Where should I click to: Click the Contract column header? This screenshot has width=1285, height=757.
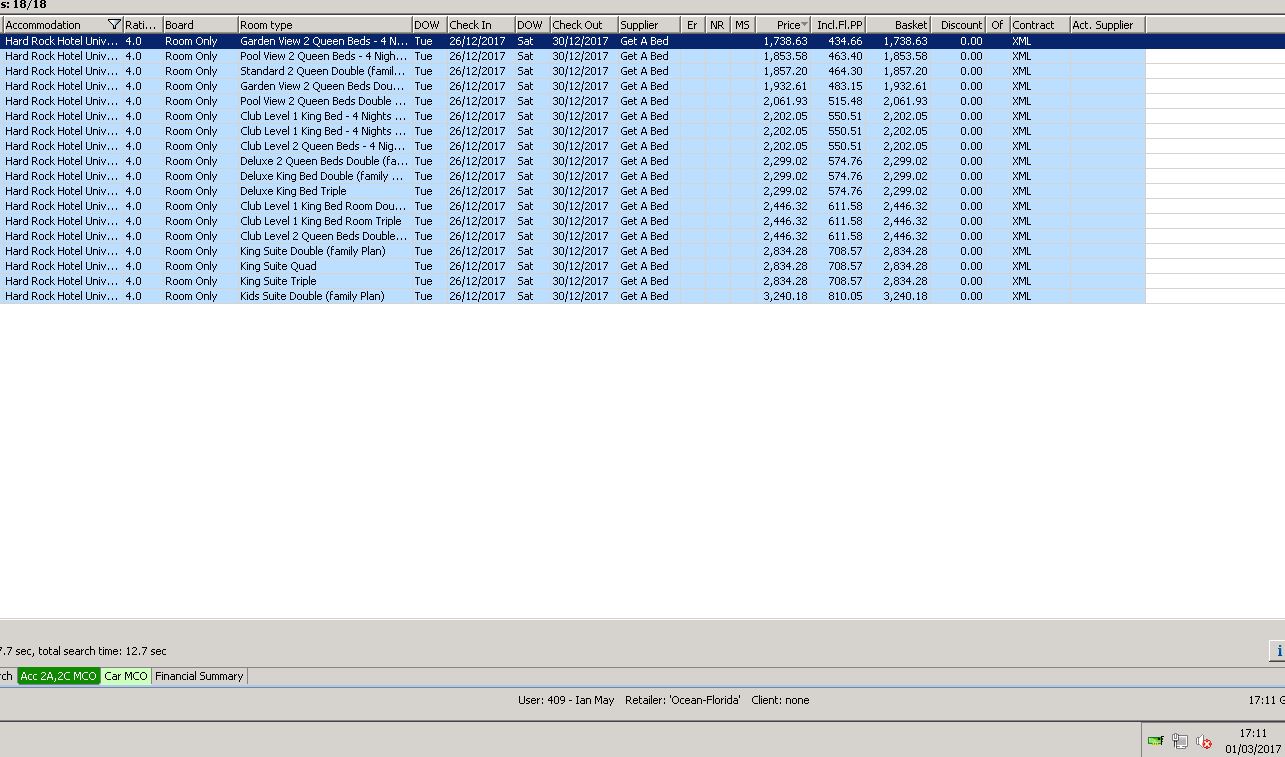coord(1039,25)
